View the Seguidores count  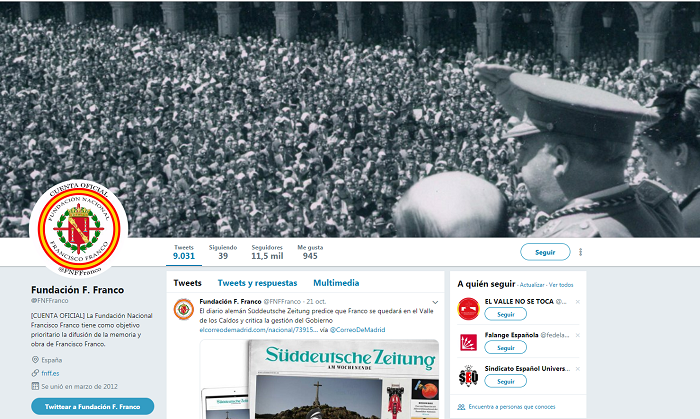(267, 252)
